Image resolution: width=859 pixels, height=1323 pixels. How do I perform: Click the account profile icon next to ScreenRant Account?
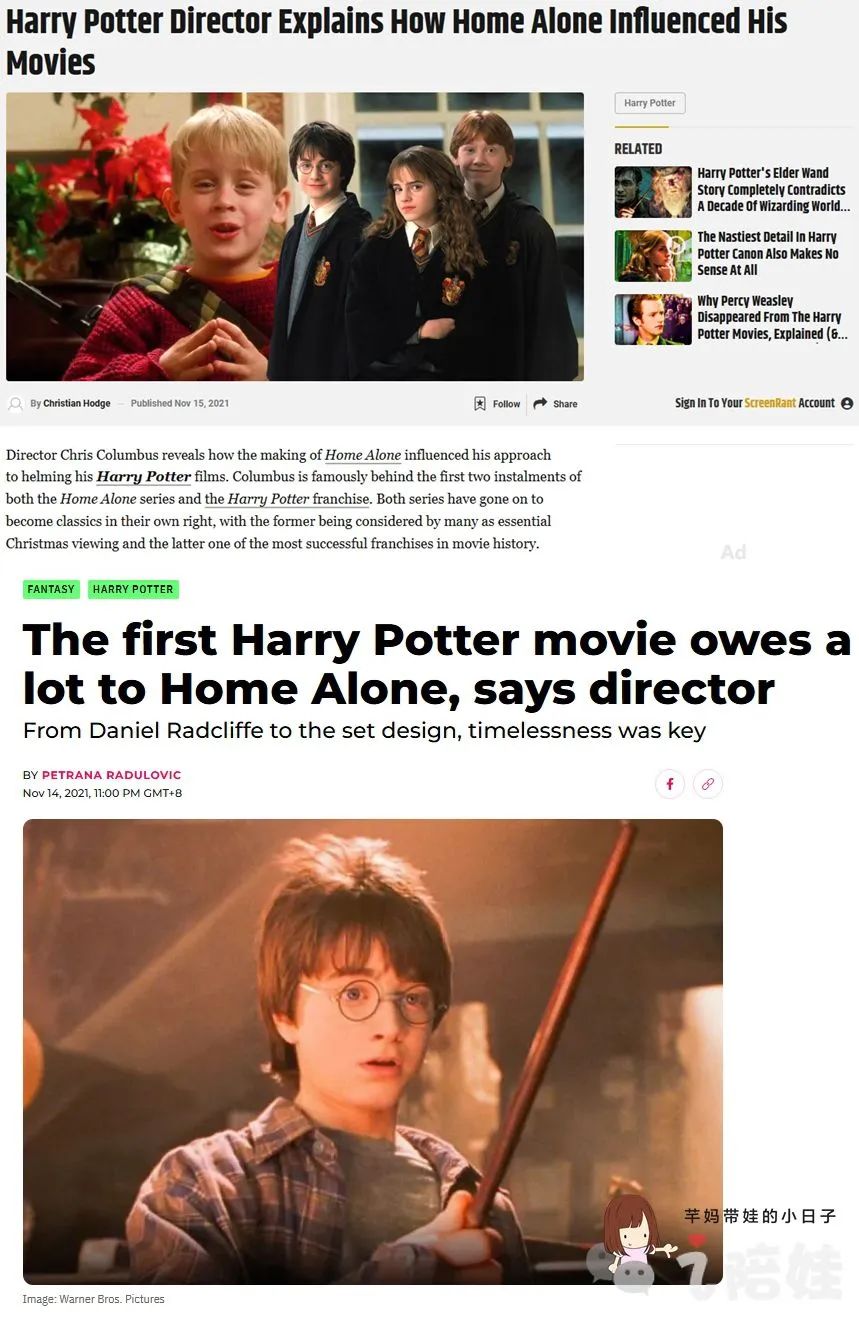(x=847, y=403)
